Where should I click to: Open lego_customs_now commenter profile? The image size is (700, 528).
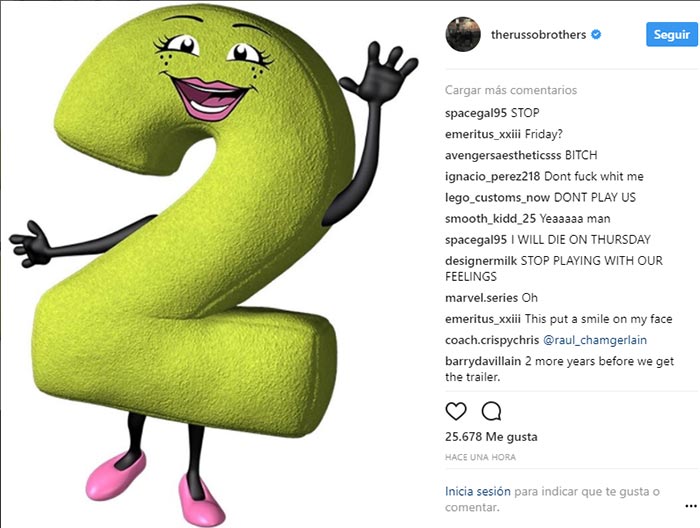[x=497, y=198]
